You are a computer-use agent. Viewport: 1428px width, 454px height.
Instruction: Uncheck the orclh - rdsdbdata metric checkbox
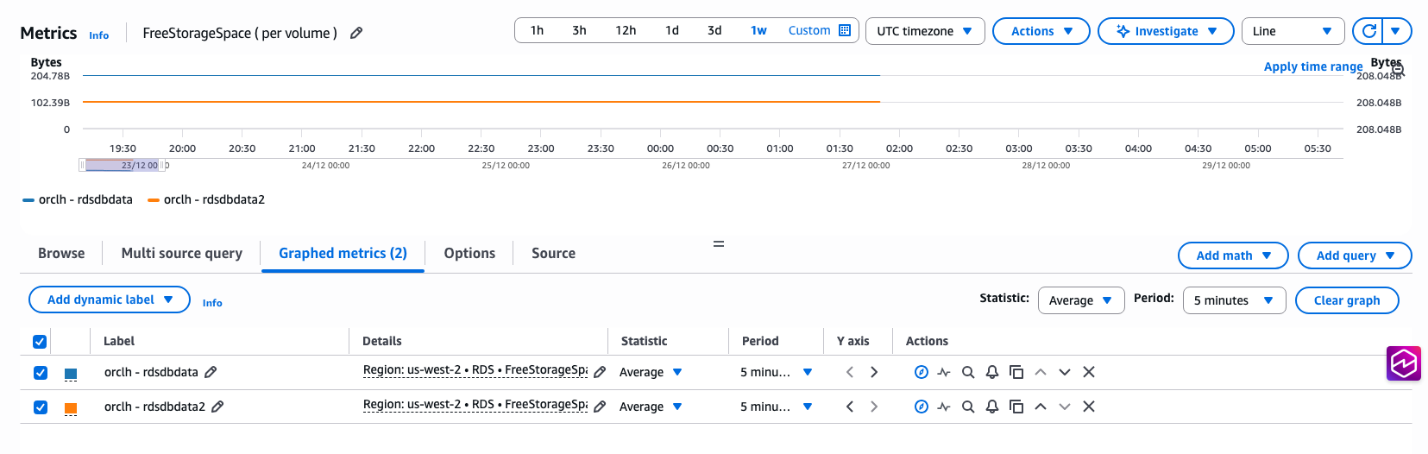(x=40, y=372)
